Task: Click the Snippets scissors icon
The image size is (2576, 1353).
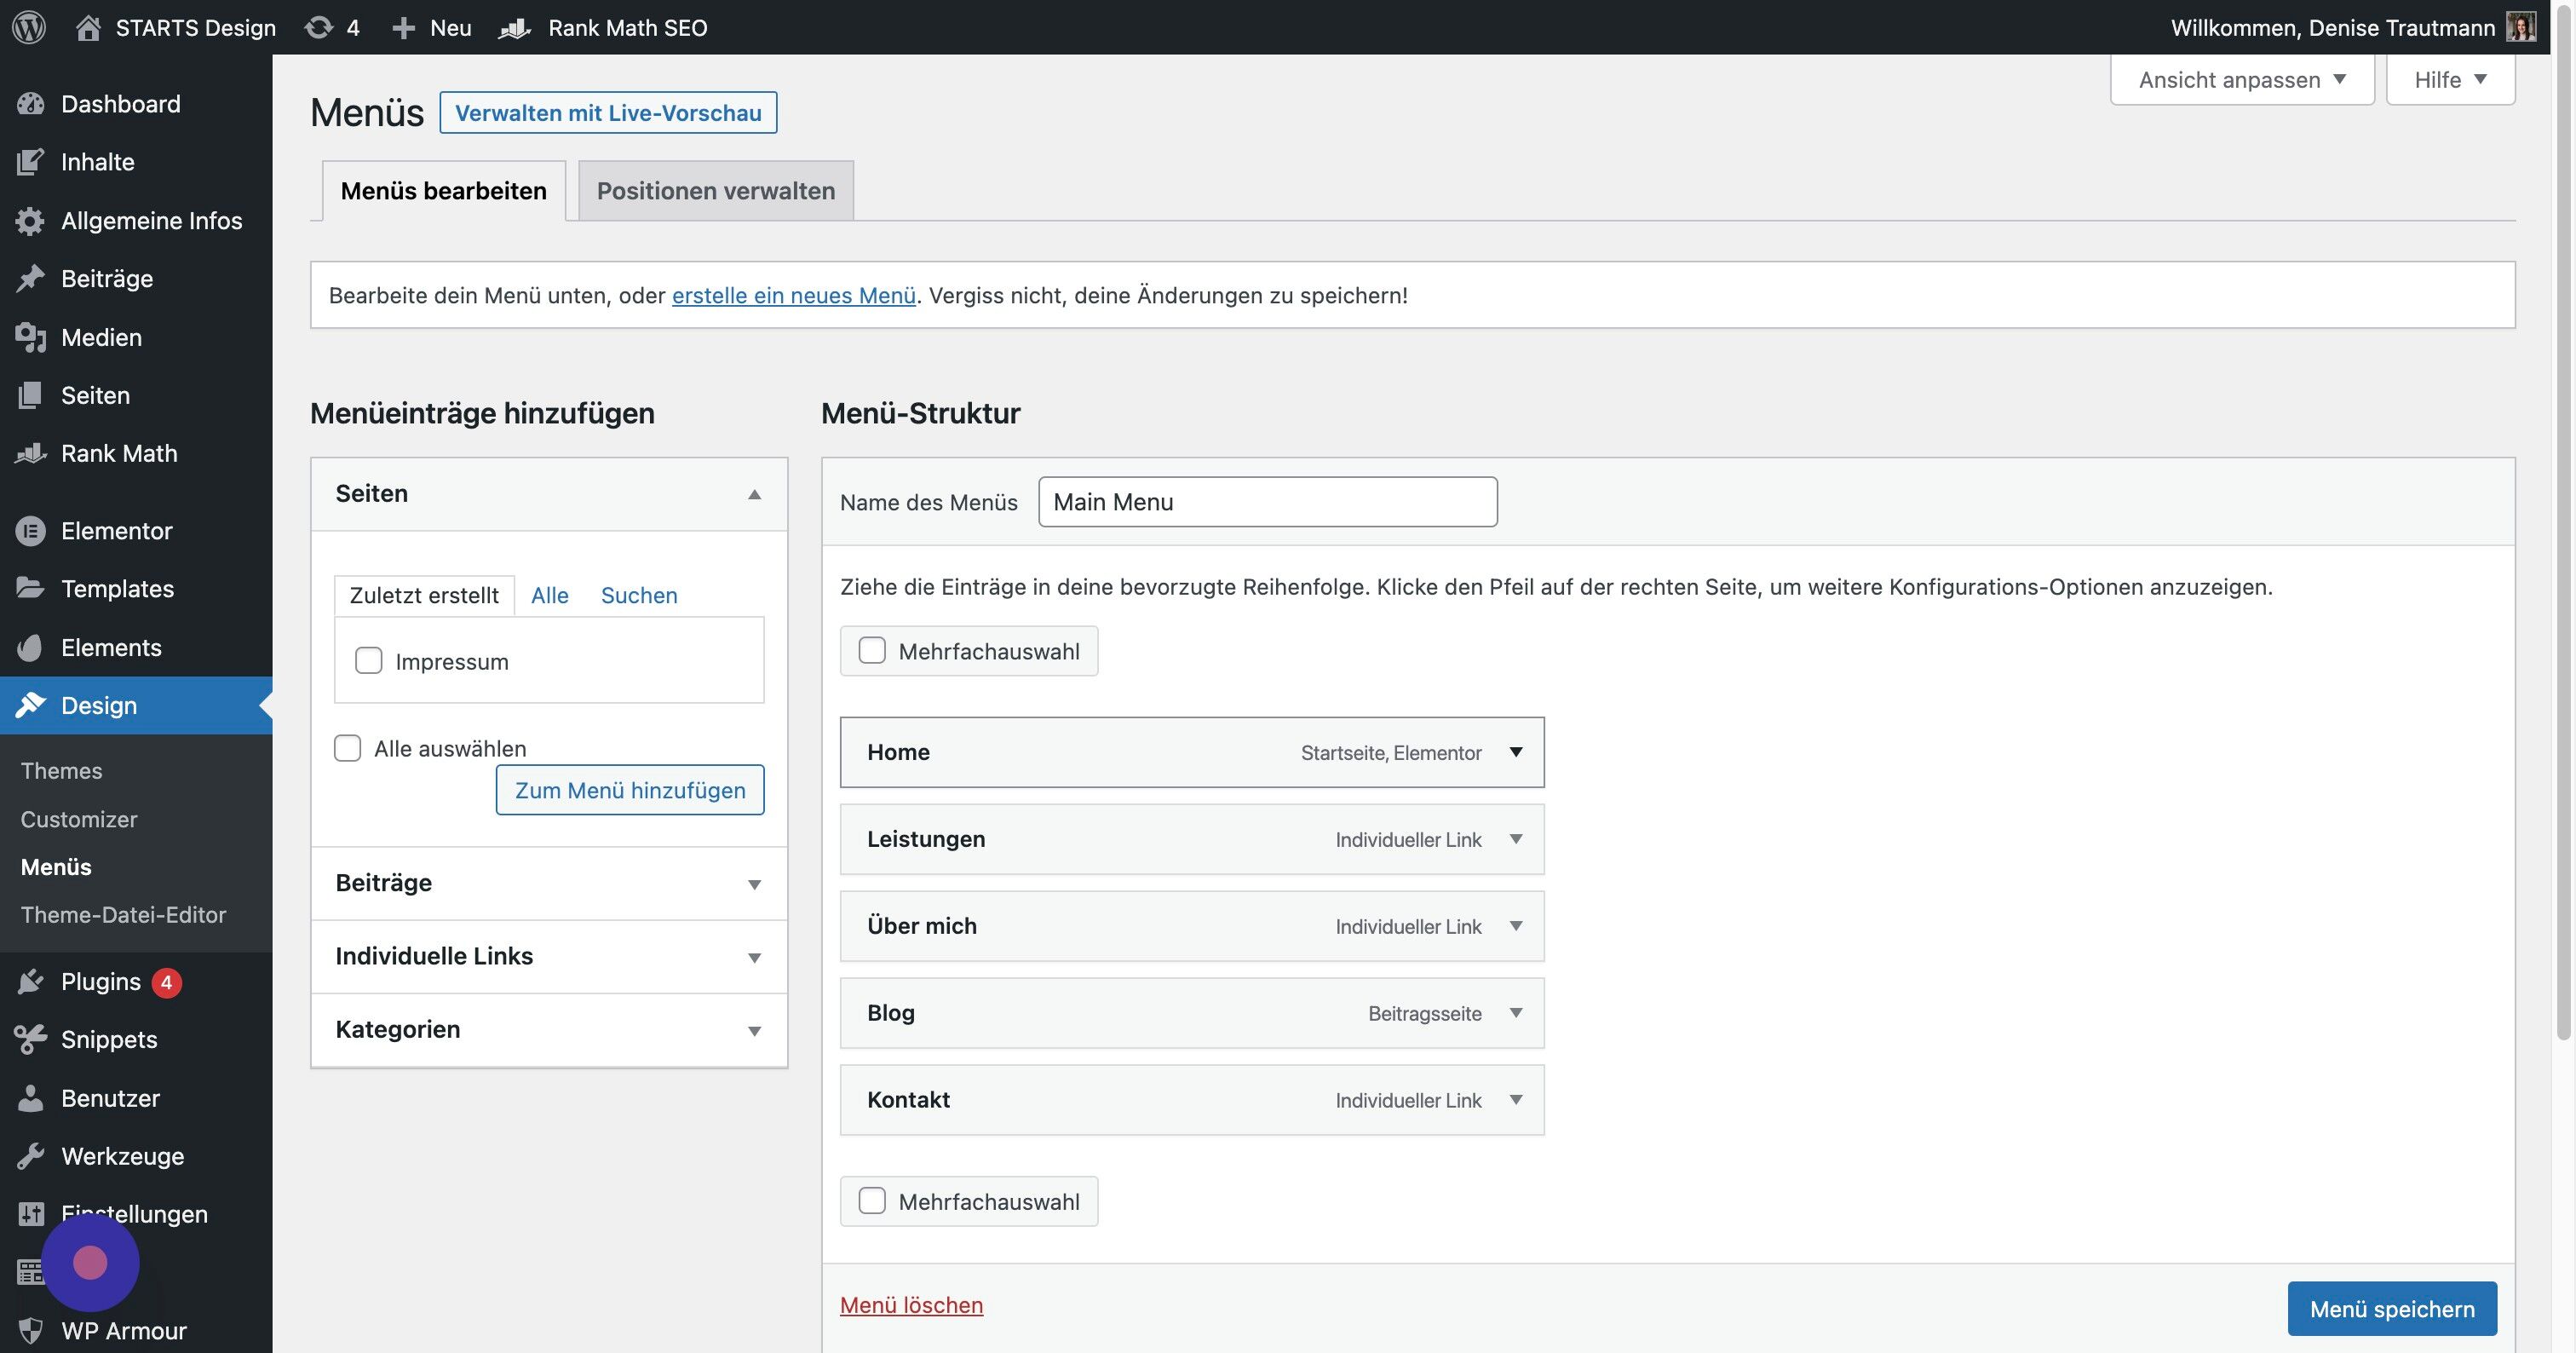Action: [x=31, y=1040]
